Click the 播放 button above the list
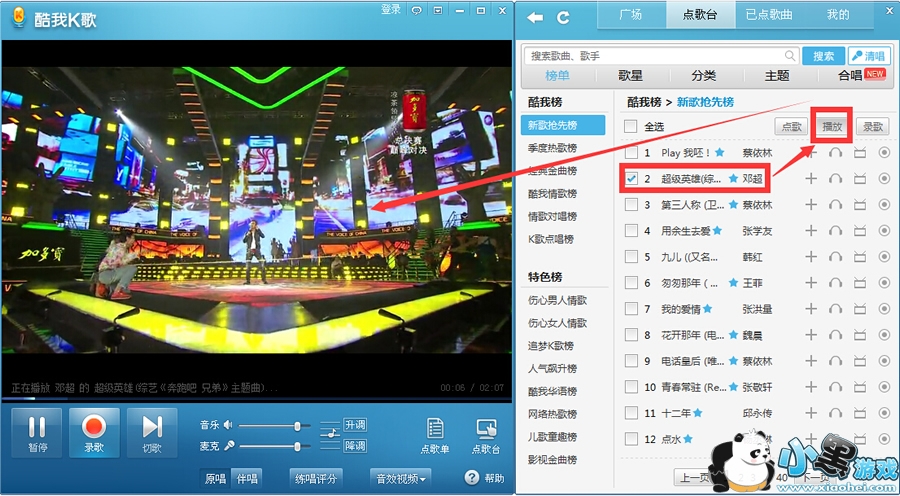This screenshot has width=900, height=496. pos(832,127)
